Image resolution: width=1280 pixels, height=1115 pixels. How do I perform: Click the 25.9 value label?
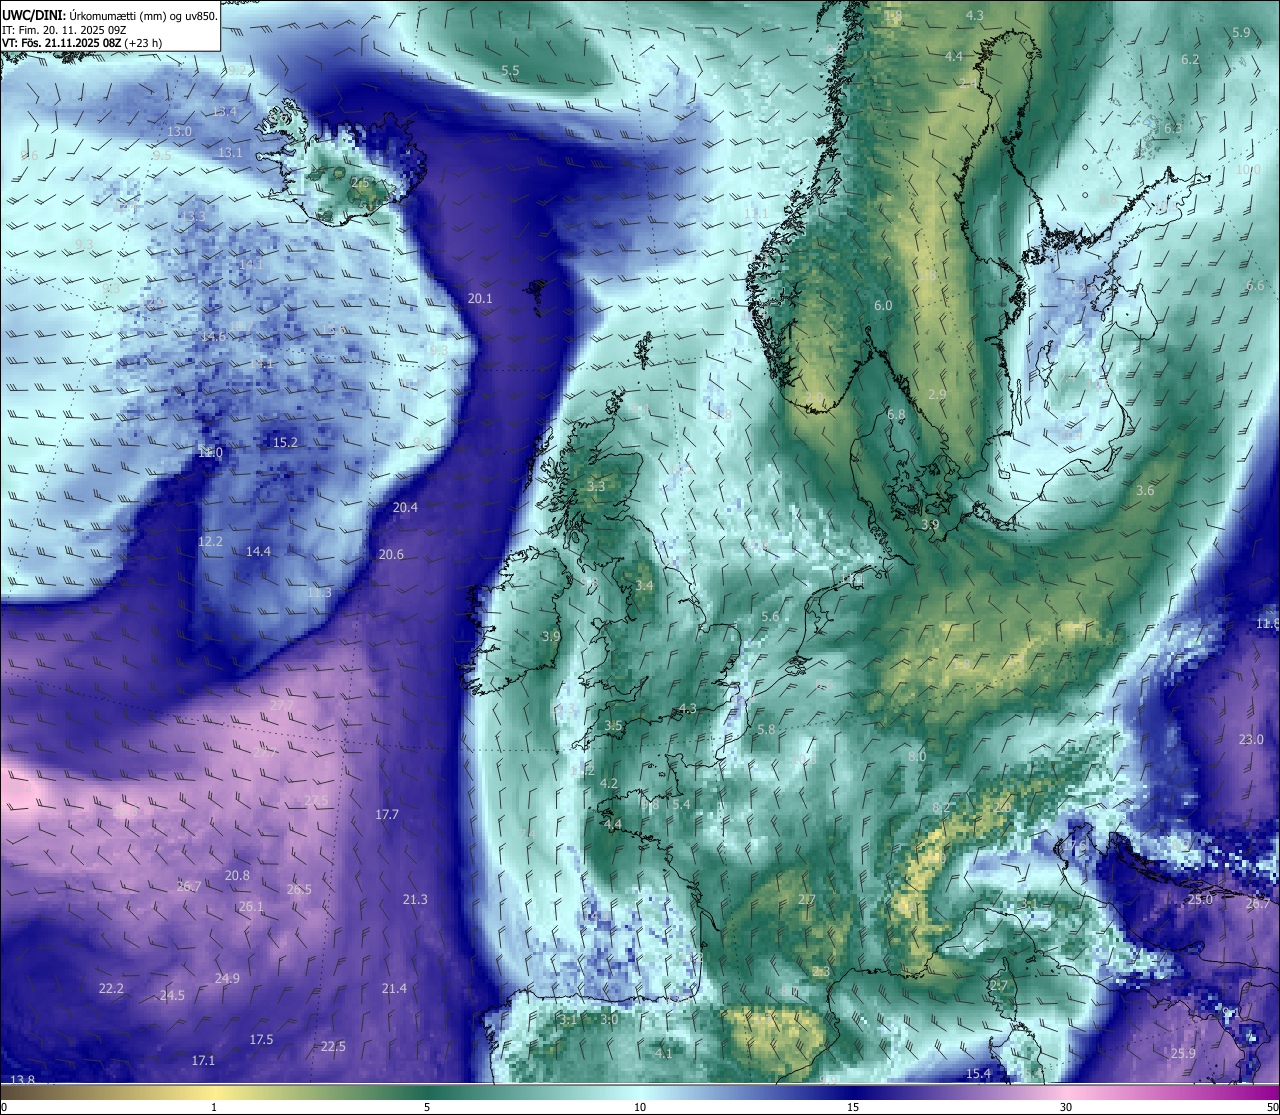pos(1183,1053)
